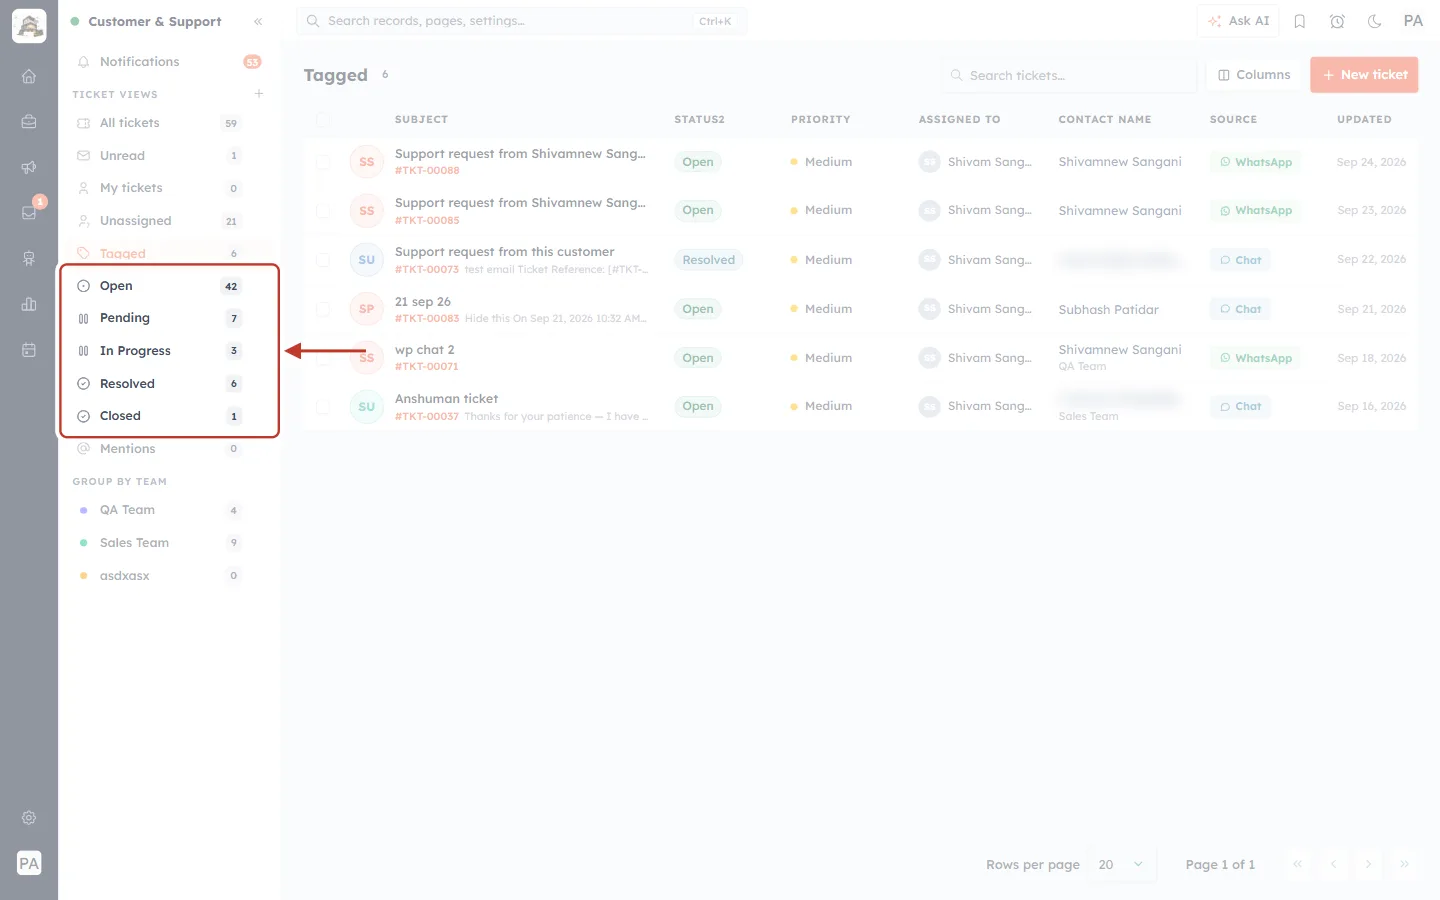The image size is (1440, 900).
Task: Create a New ticket
Action: click(x=1364, y=75)
